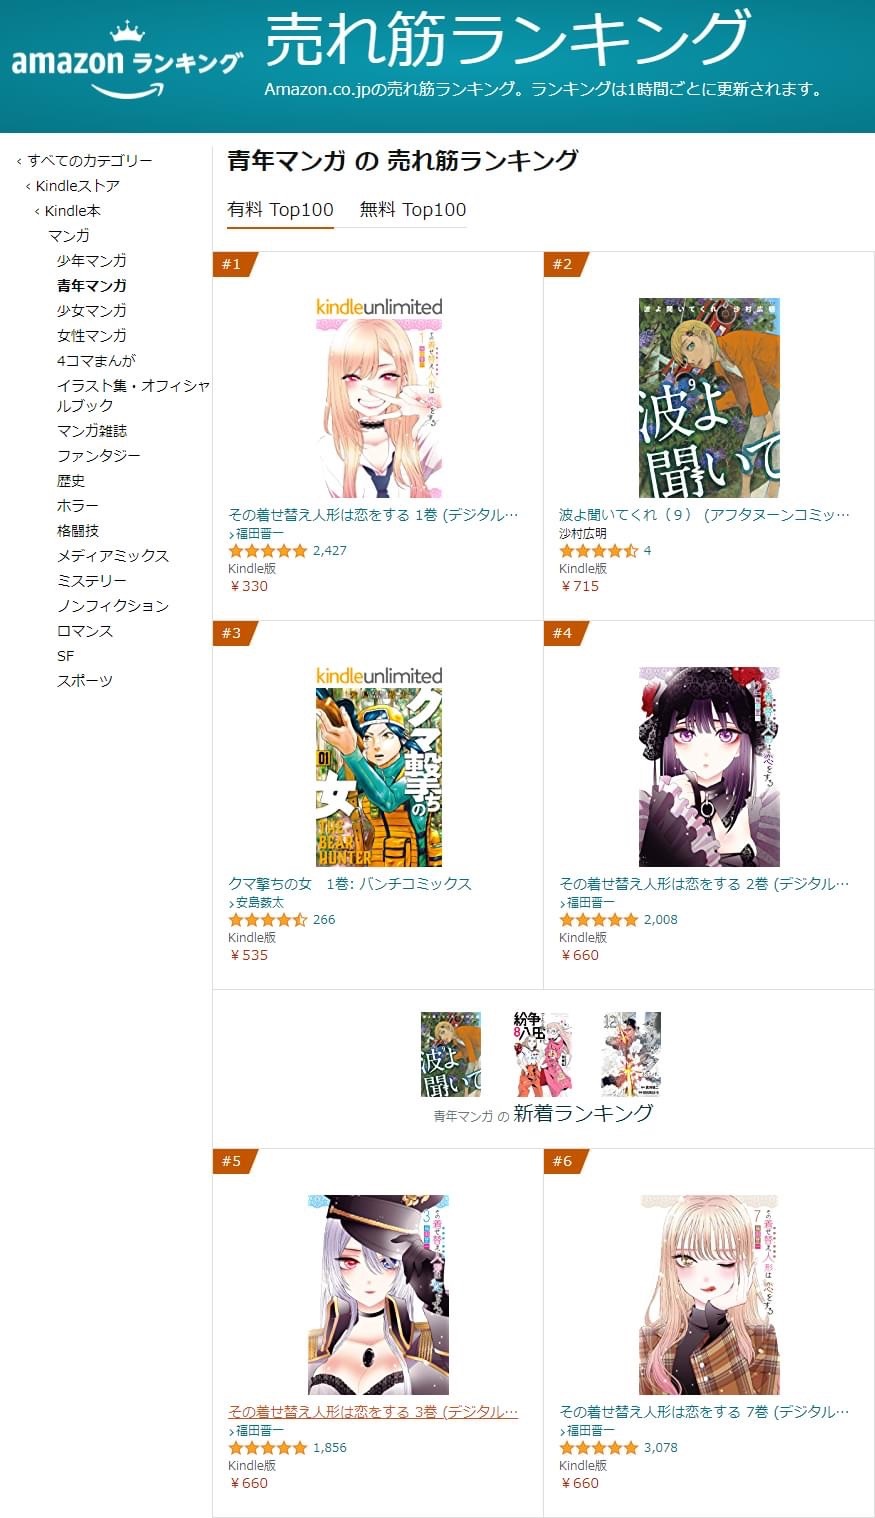The image size is (875, 1518).
Task: Select the 有料 Top100 tab
Action: click(281, 209)
